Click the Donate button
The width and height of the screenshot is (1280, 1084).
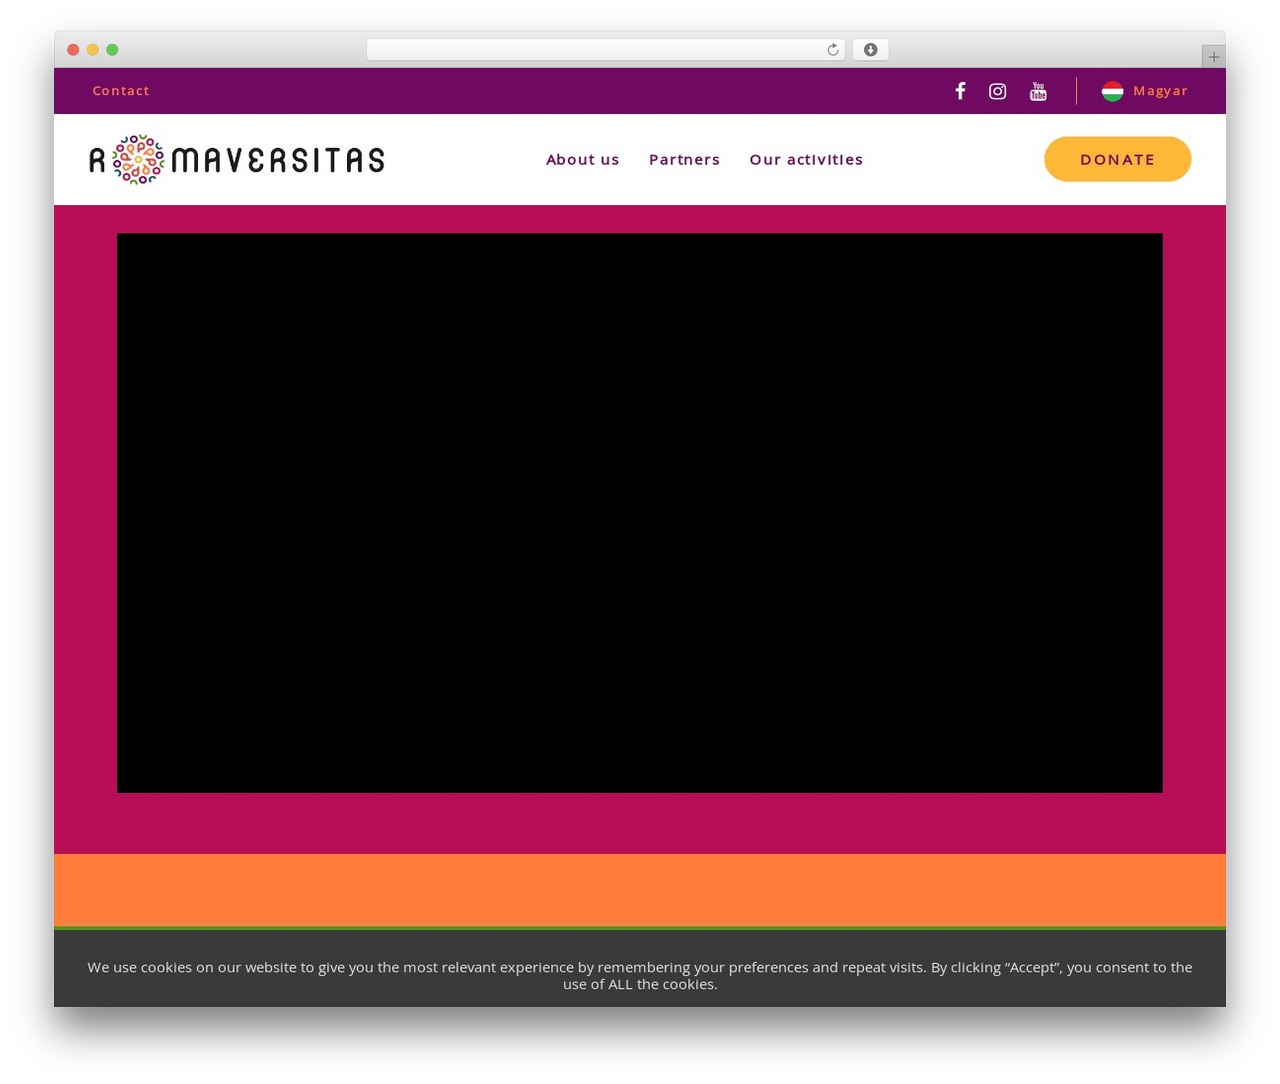tap(1118, 159)
